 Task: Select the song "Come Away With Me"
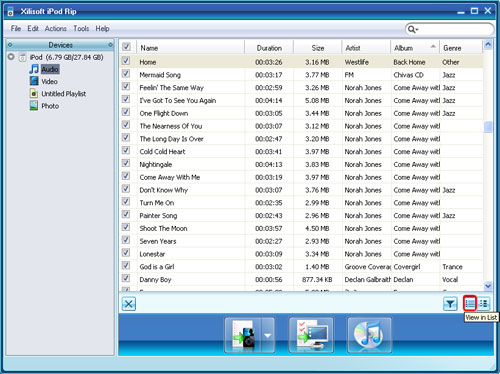[x=170, y=177]
